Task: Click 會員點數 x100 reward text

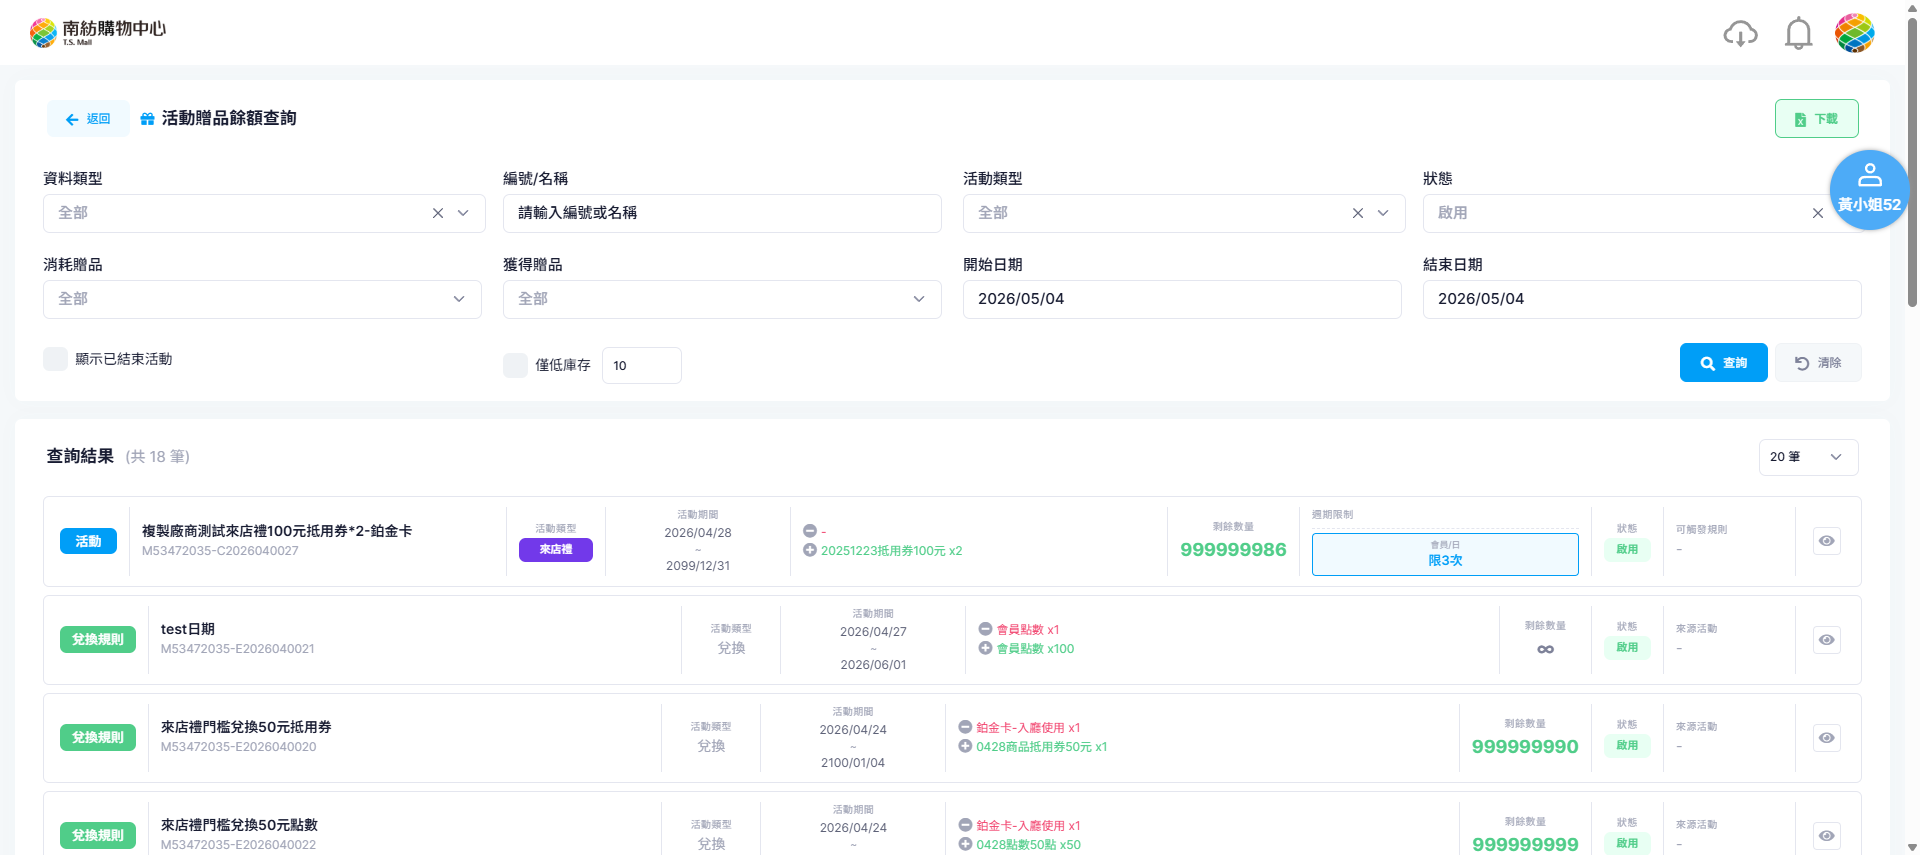Action: pyautogui.click(x=1035, y=649)
